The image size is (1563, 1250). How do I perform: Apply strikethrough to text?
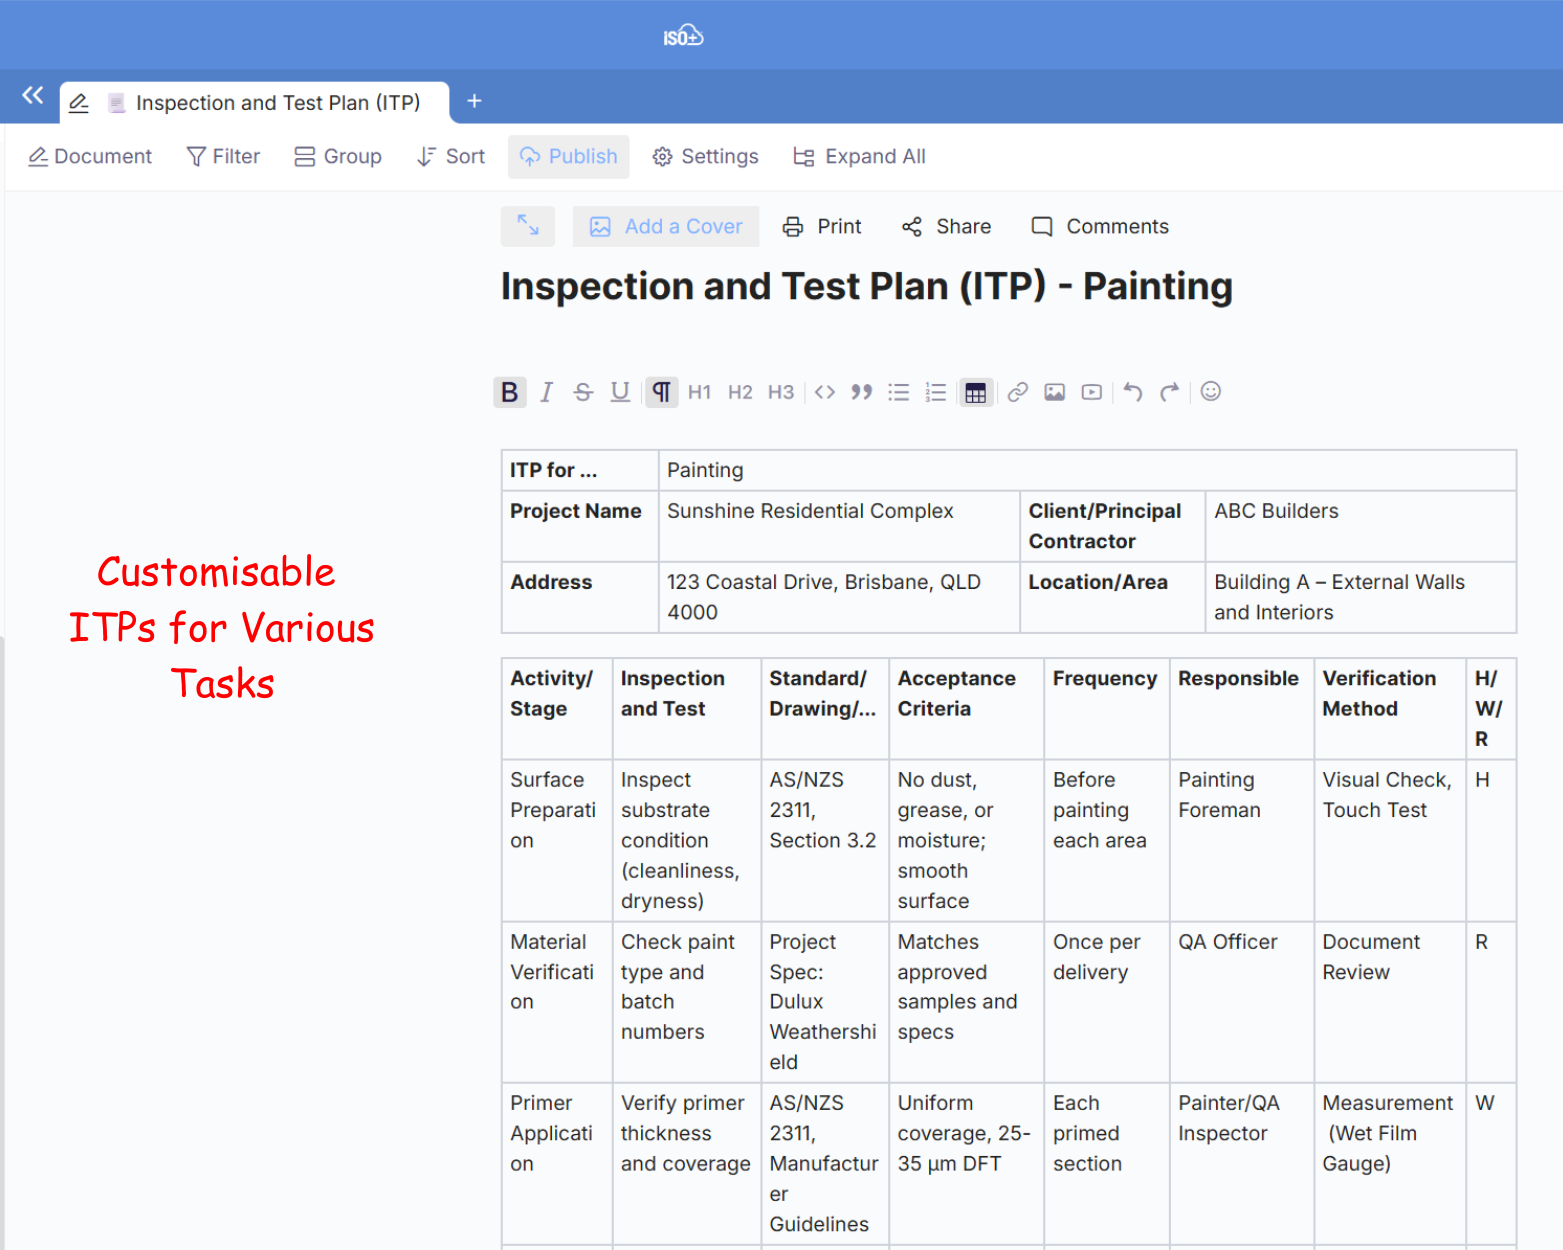click(x=583, y=392)
